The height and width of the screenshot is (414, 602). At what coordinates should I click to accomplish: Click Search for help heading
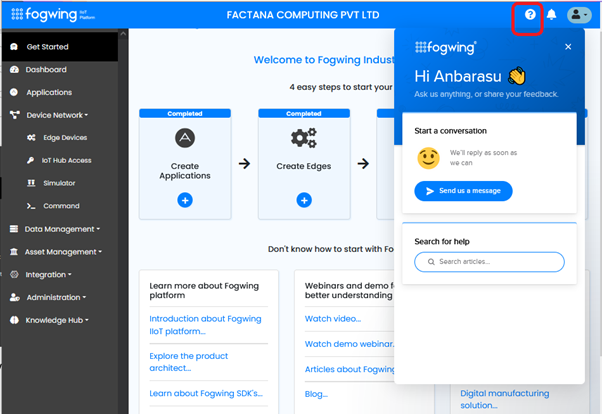pyautogui.click(x=442, y=242)
